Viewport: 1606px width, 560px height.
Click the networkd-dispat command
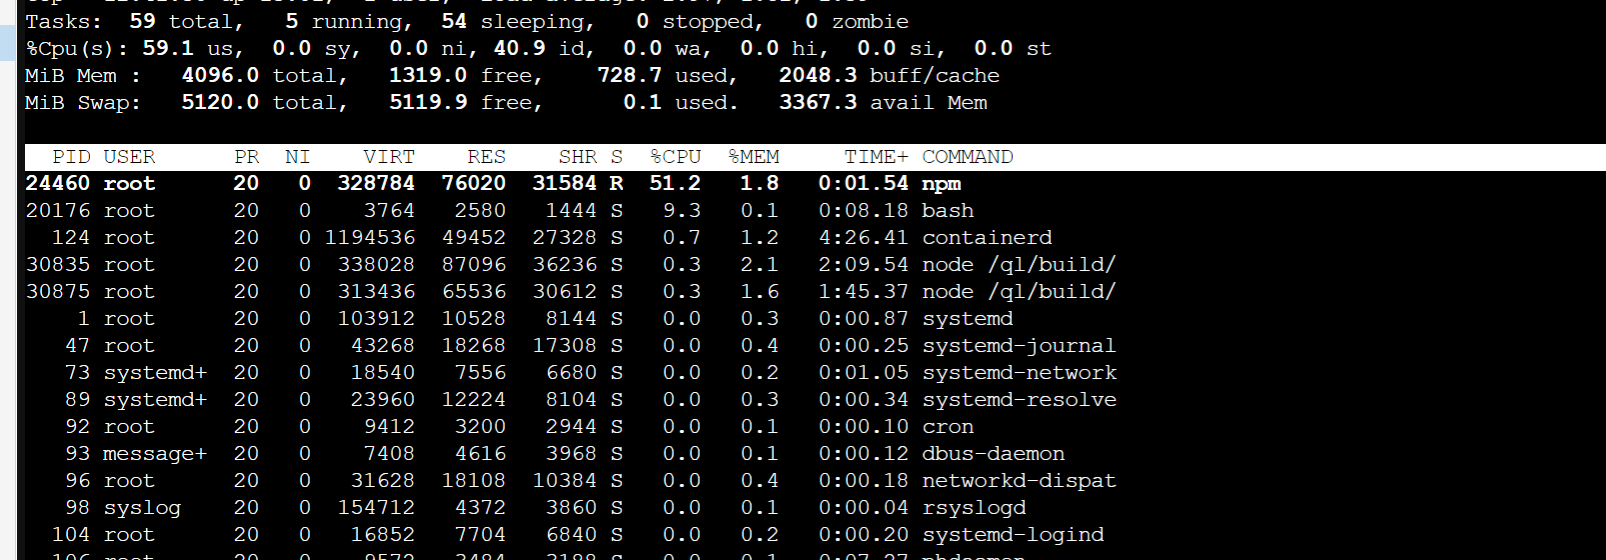coord(1018,481)
